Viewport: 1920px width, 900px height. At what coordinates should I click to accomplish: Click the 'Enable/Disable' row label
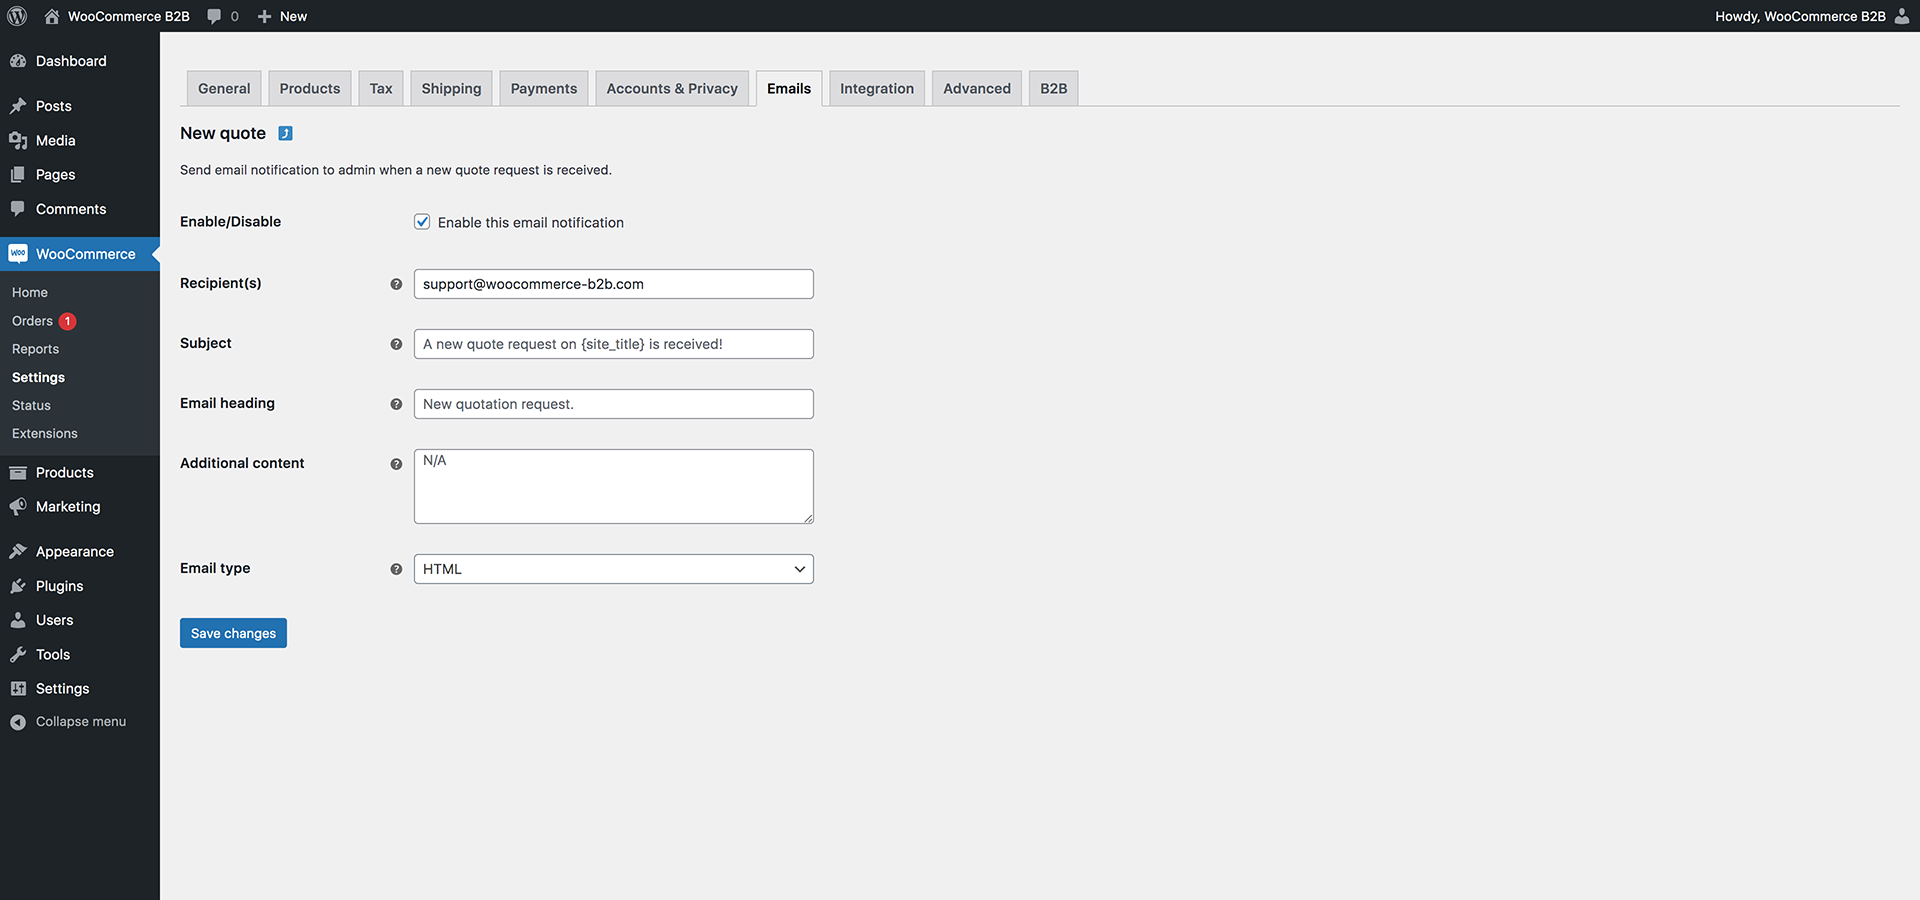coord(230,222)
